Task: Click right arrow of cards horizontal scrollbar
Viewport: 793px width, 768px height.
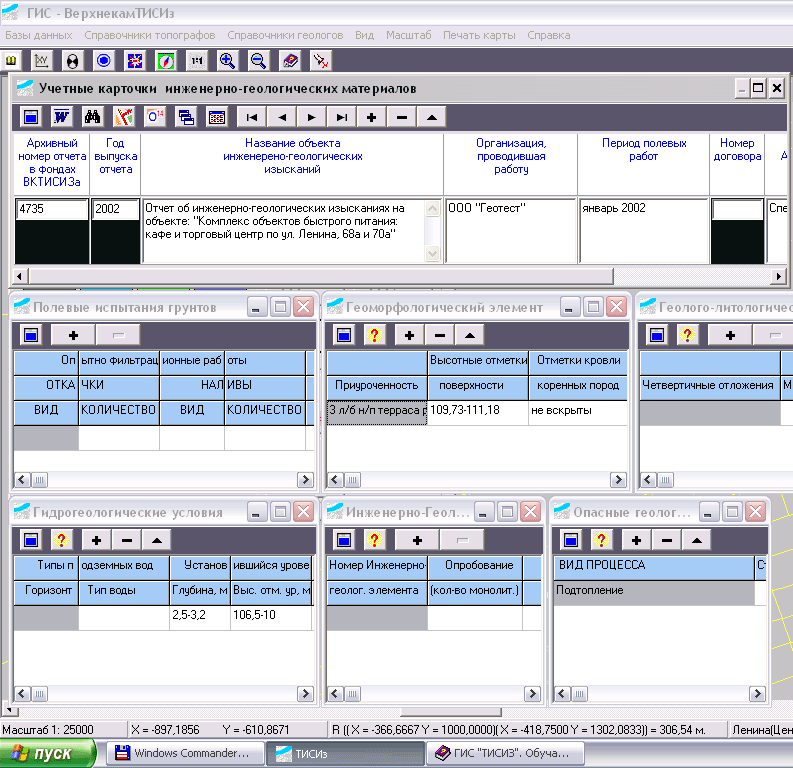Action: (x=778, y=276)
